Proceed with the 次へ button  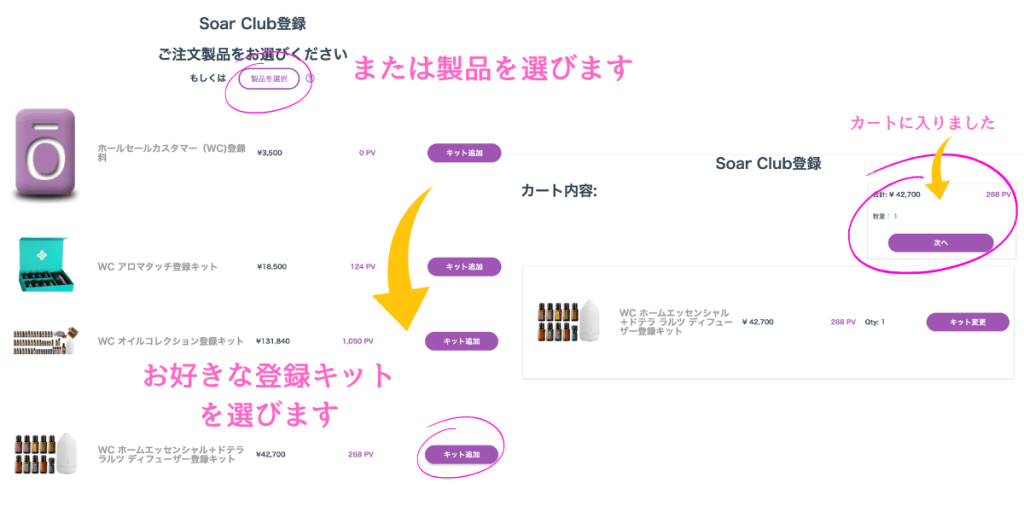[x=940, y=242]
